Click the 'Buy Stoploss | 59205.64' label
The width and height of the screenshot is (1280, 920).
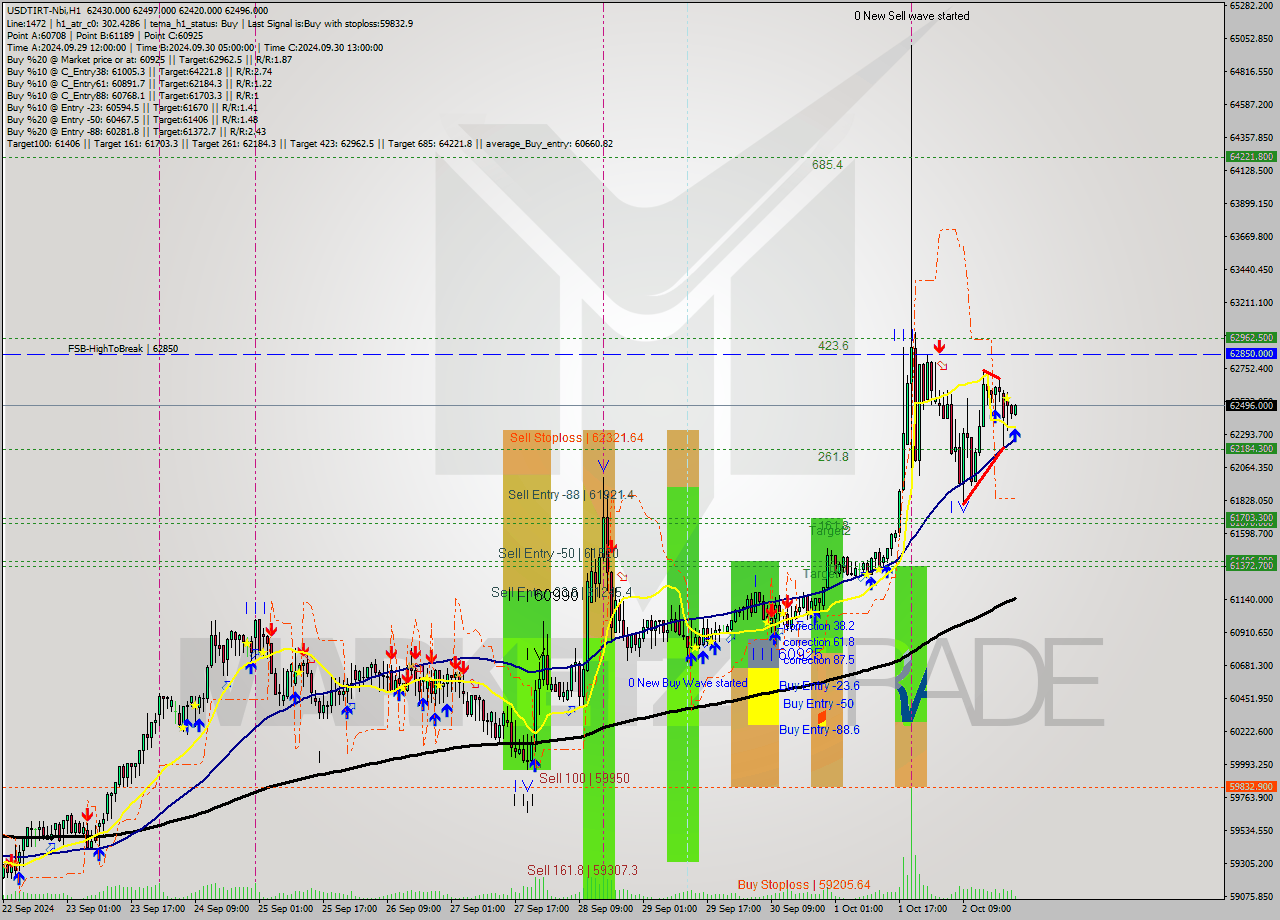pyautogui.click(x=804, y=884)
